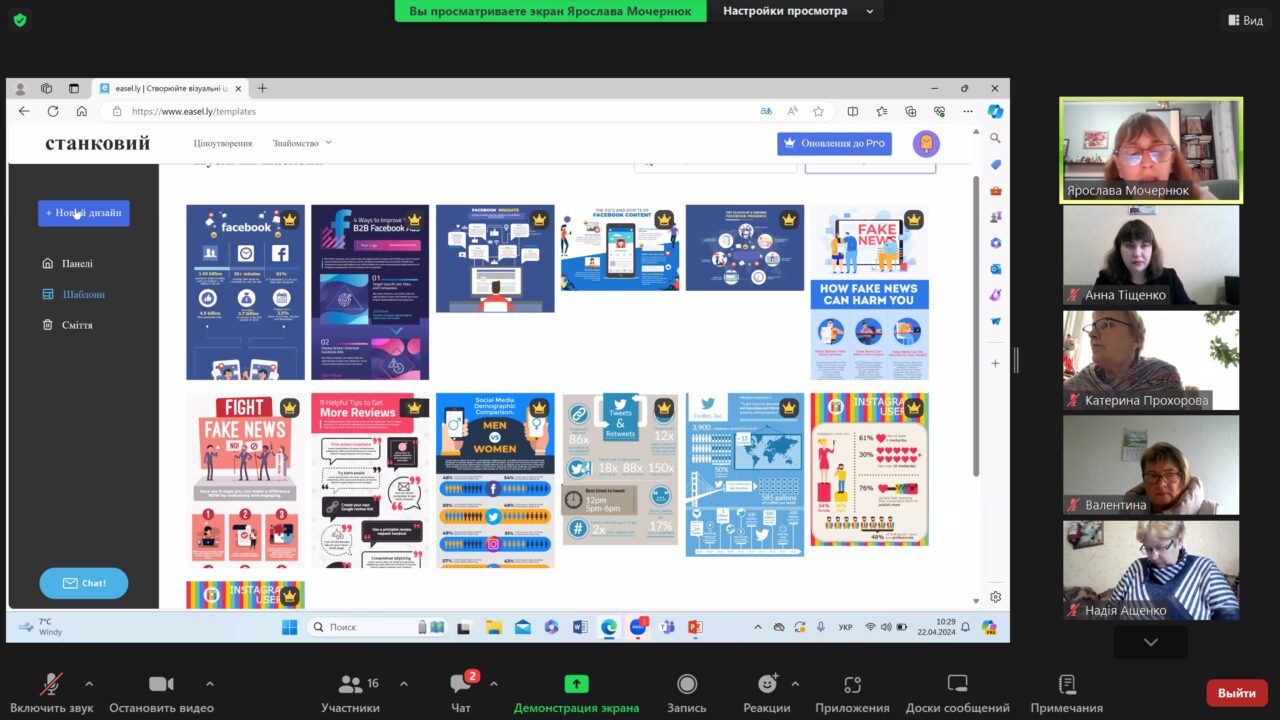Click translate page icon in address bar
The width and height of the screenshot is (1280, 720).
[x=766, y=112]
